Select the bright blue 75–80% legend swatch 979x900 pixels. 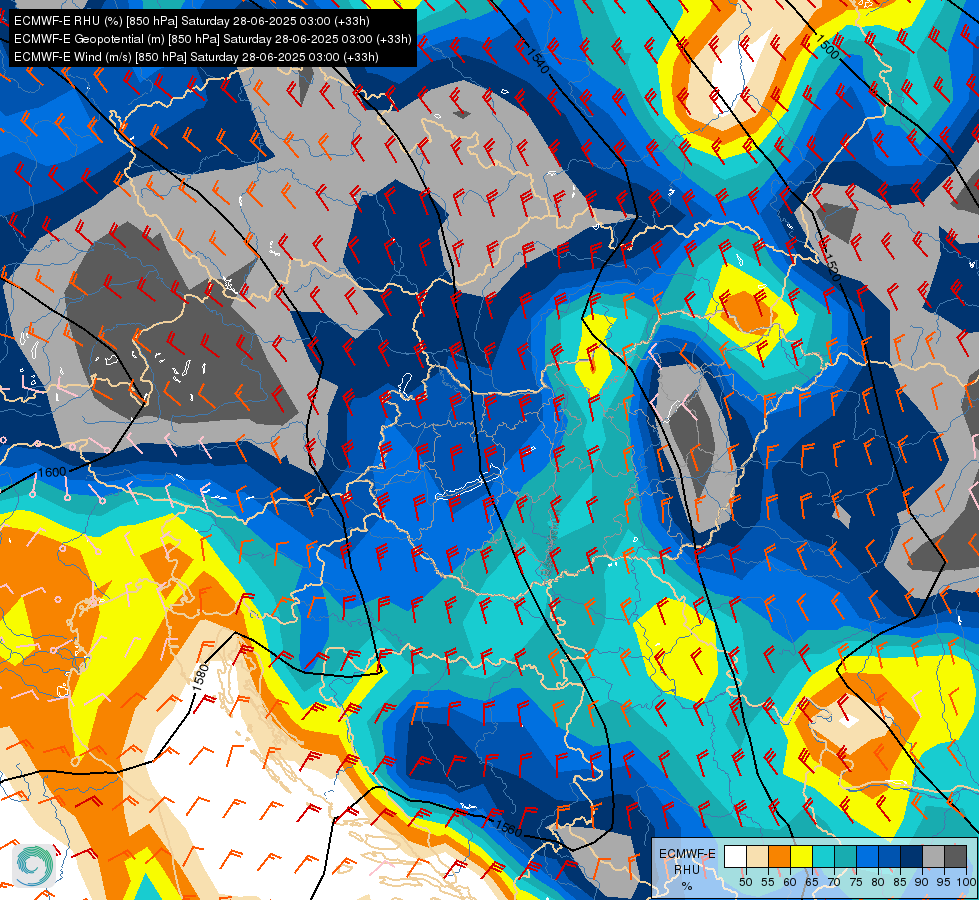[x=868, y=856]
